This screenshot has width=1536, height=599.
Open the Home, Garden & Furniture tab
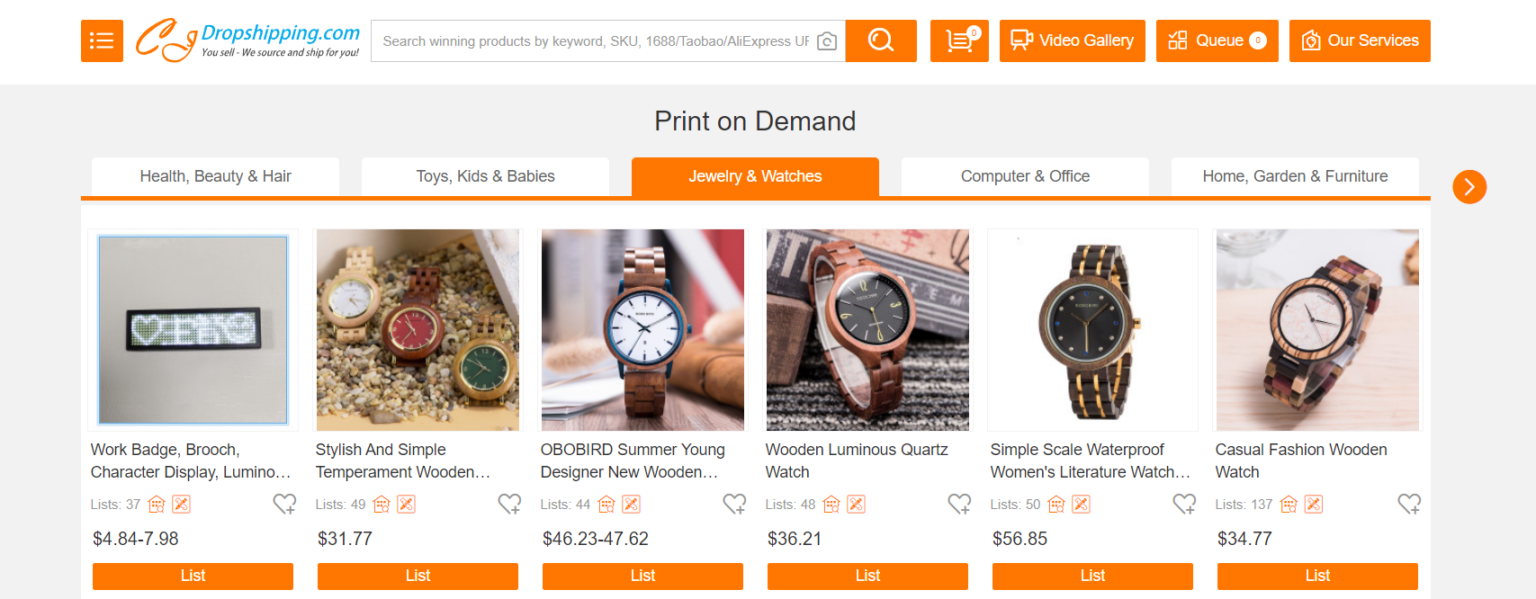[x=1295, y=176]
